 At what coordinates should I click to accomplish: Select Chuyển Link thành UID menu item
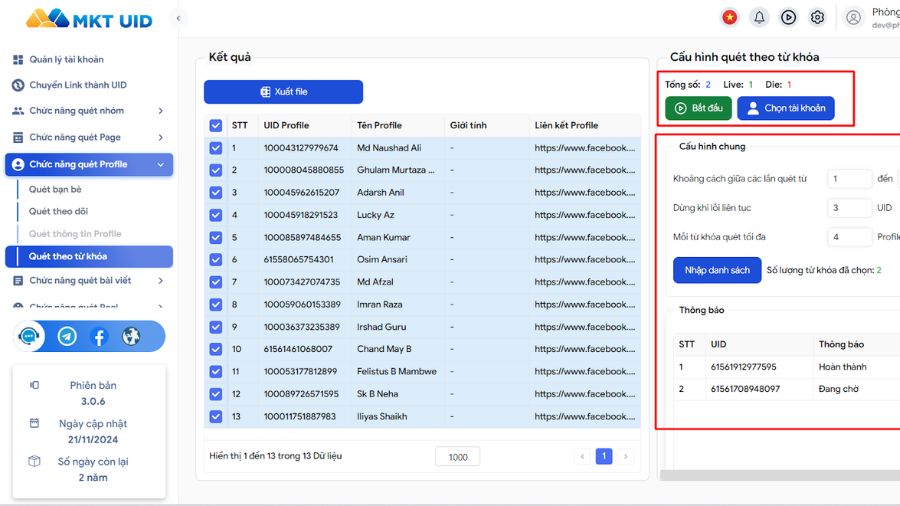tap(78, 85)
